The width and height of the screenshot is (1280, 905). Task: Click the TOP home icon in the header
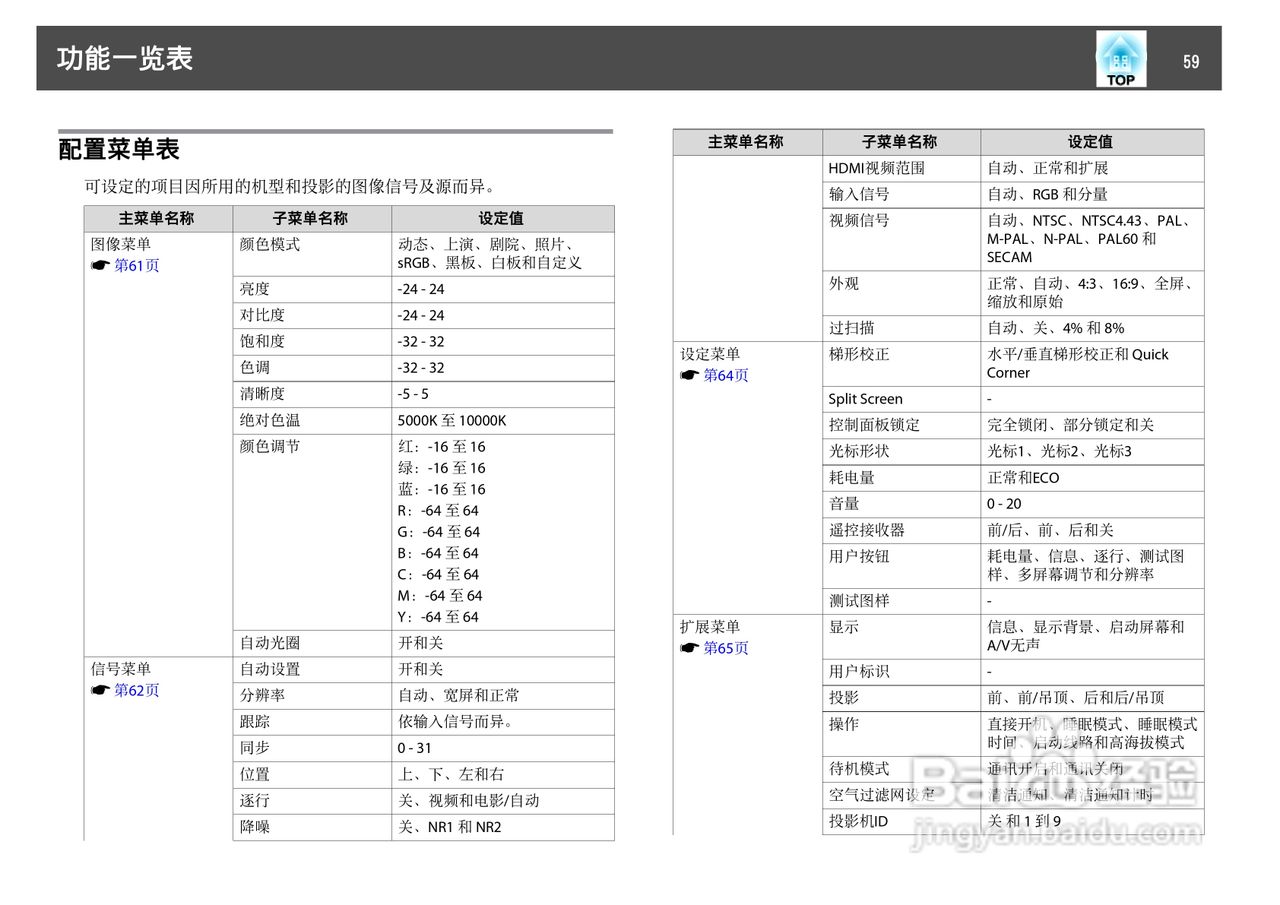(1120, 58)
